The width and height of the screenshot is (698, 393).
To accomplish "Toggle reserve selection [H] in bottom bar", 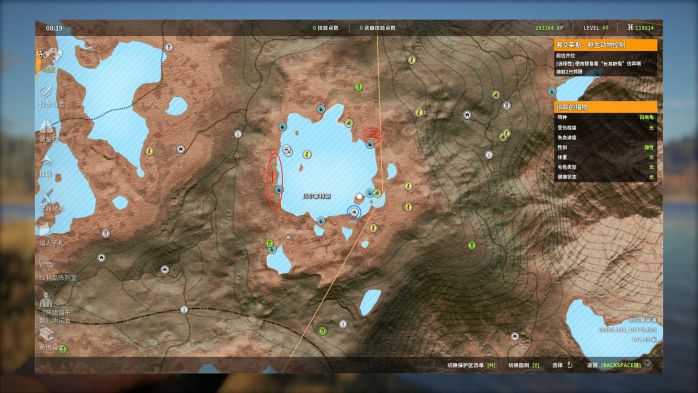I will click(471, 365).
